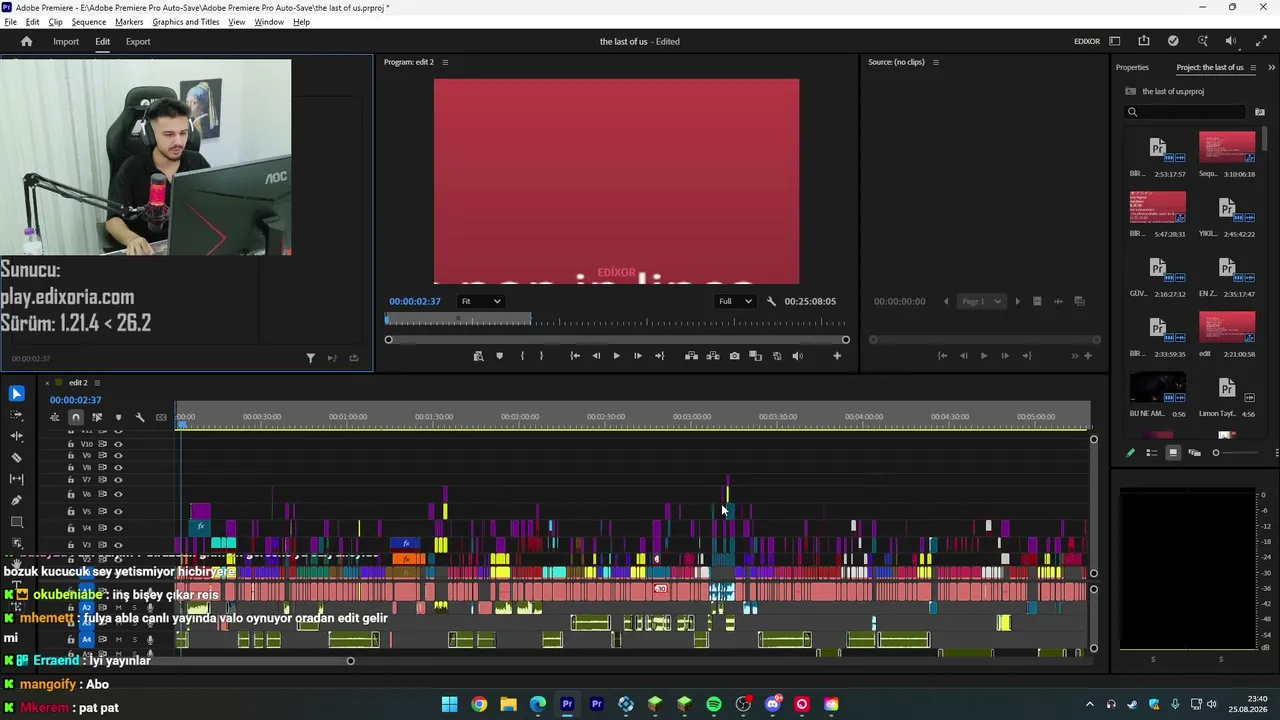
Task: Switch project panel to list view
Action: pyautogui.click(x=1152, y=453)
